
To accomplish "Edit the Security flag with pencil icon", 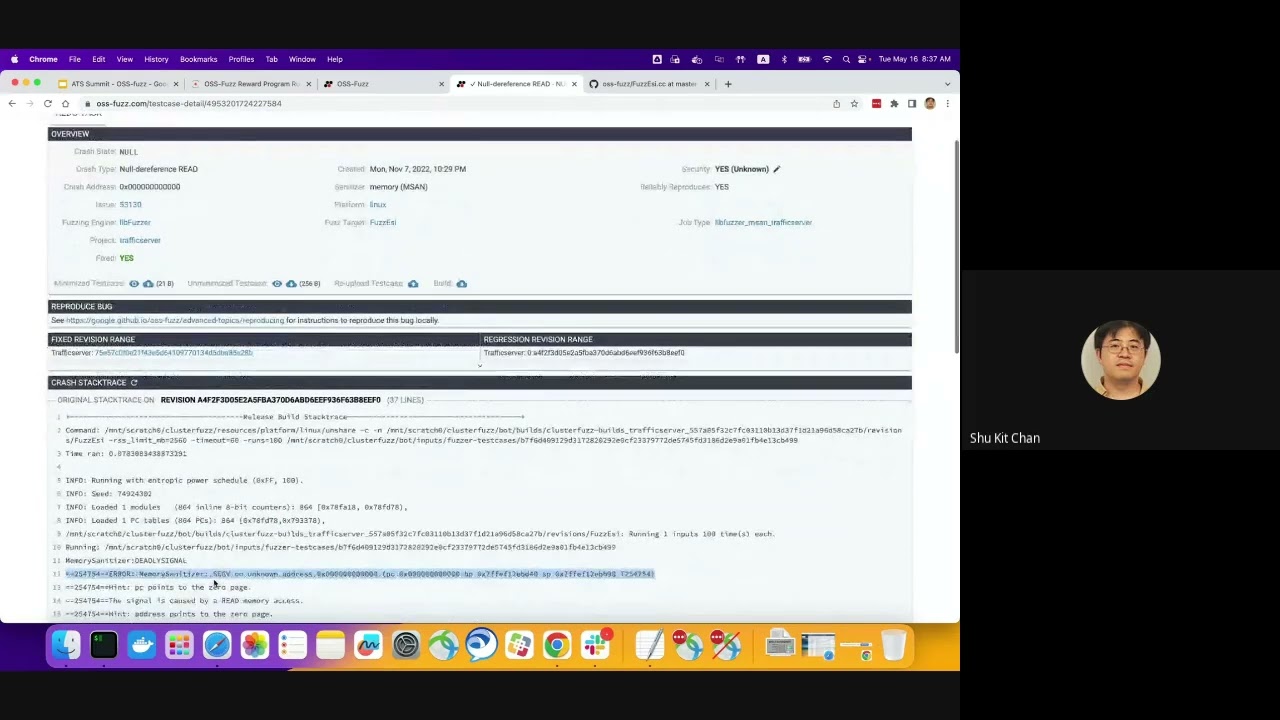I will coord(776,169).
